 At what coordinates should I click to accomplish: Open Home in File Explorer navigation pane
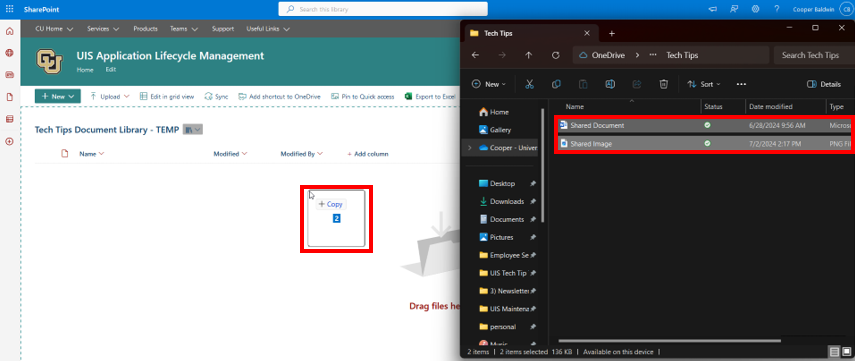coord(494,112)
